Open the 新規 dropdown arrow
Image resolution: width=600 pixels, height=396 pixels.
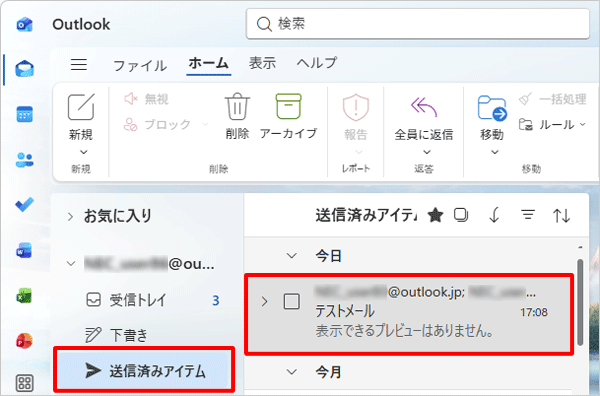click(x=83, y=152)
